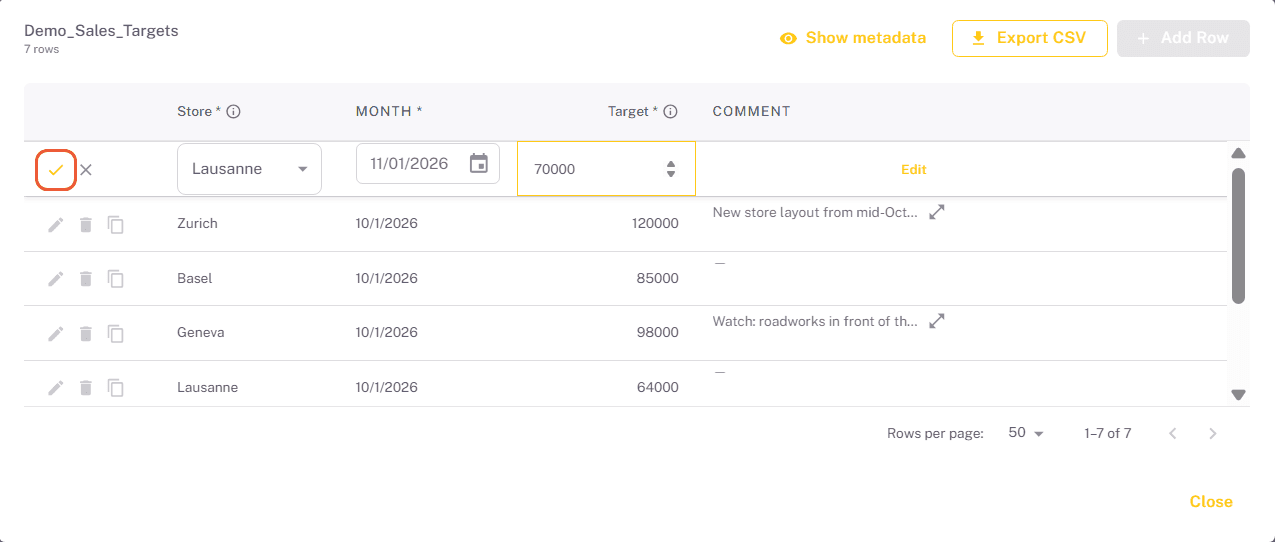Click the table scrollbar up arrow
This screenshot has width=1275, height=542.
pyautogui.click(x=1238, y=154)
